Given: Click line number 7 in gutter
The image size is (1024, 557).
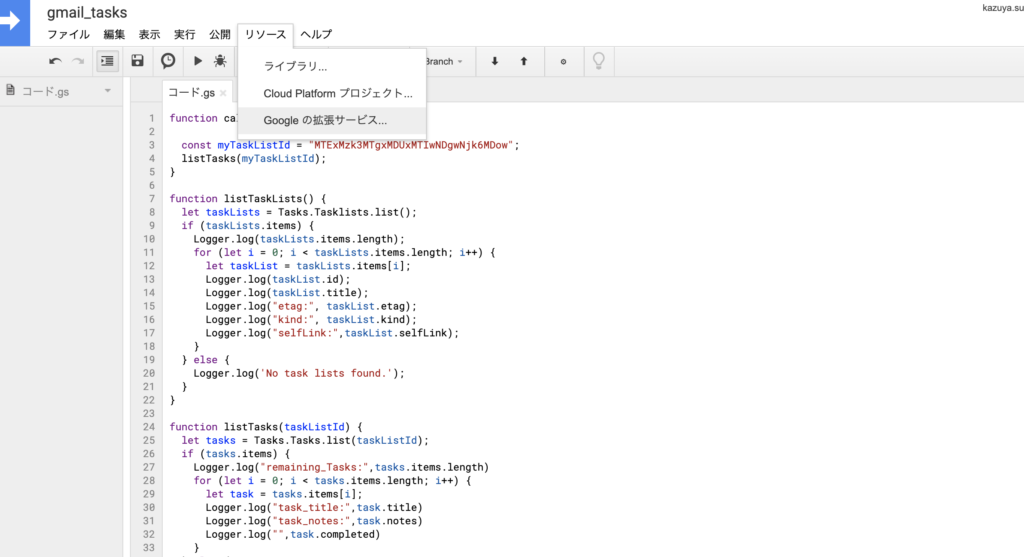Looking at the screenshot, I should (152, 199).
